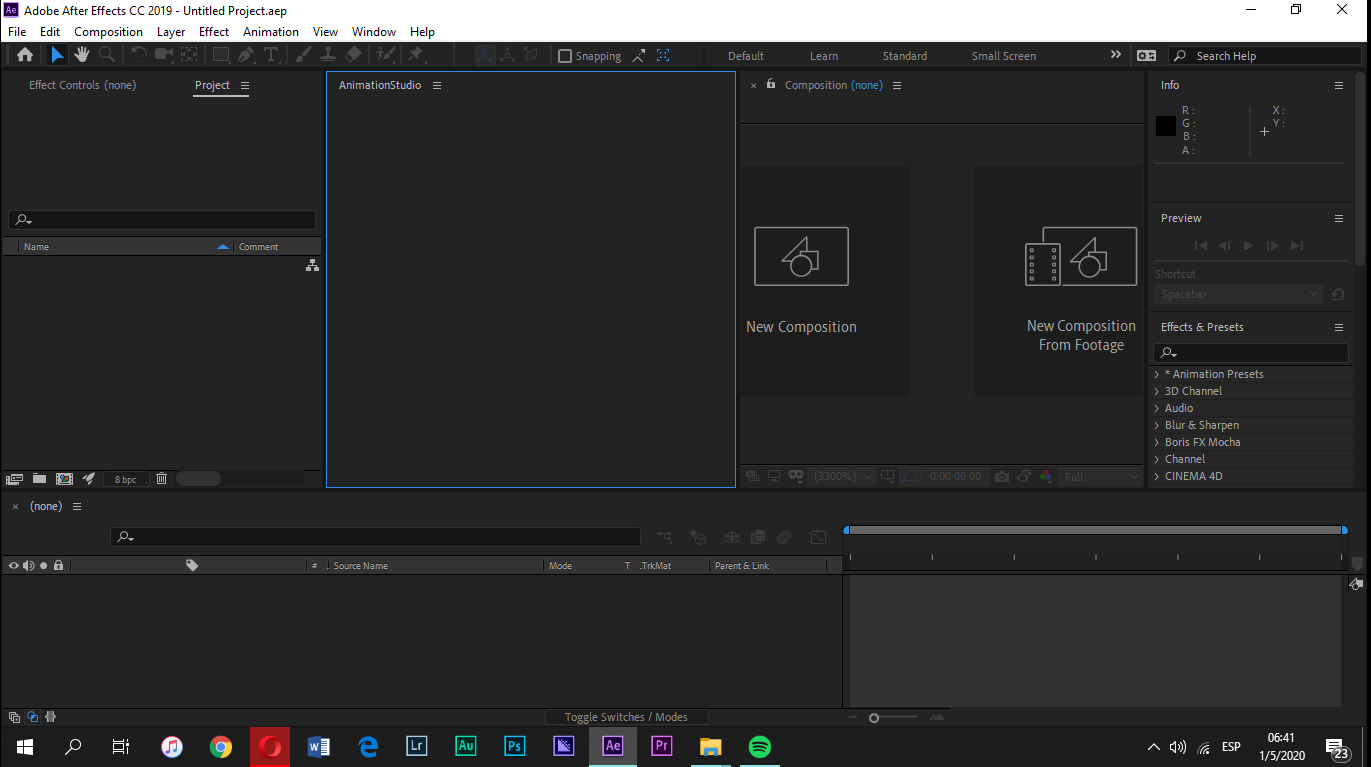1371x767 pixels.
Task: Switch to the Effect Controls tab
Action: click(82, 85)
